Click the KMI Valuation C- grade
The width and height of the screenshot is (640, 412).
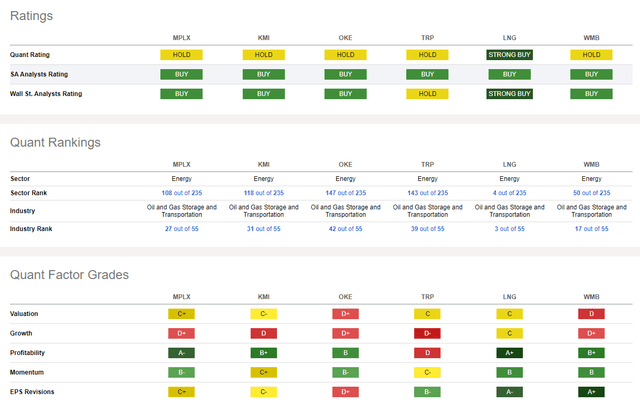pos(264,314)
